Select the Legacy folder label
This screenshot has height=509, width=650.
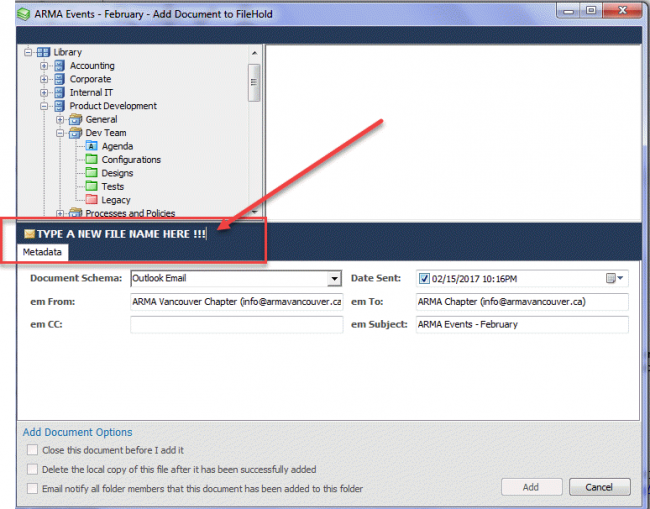116,200
